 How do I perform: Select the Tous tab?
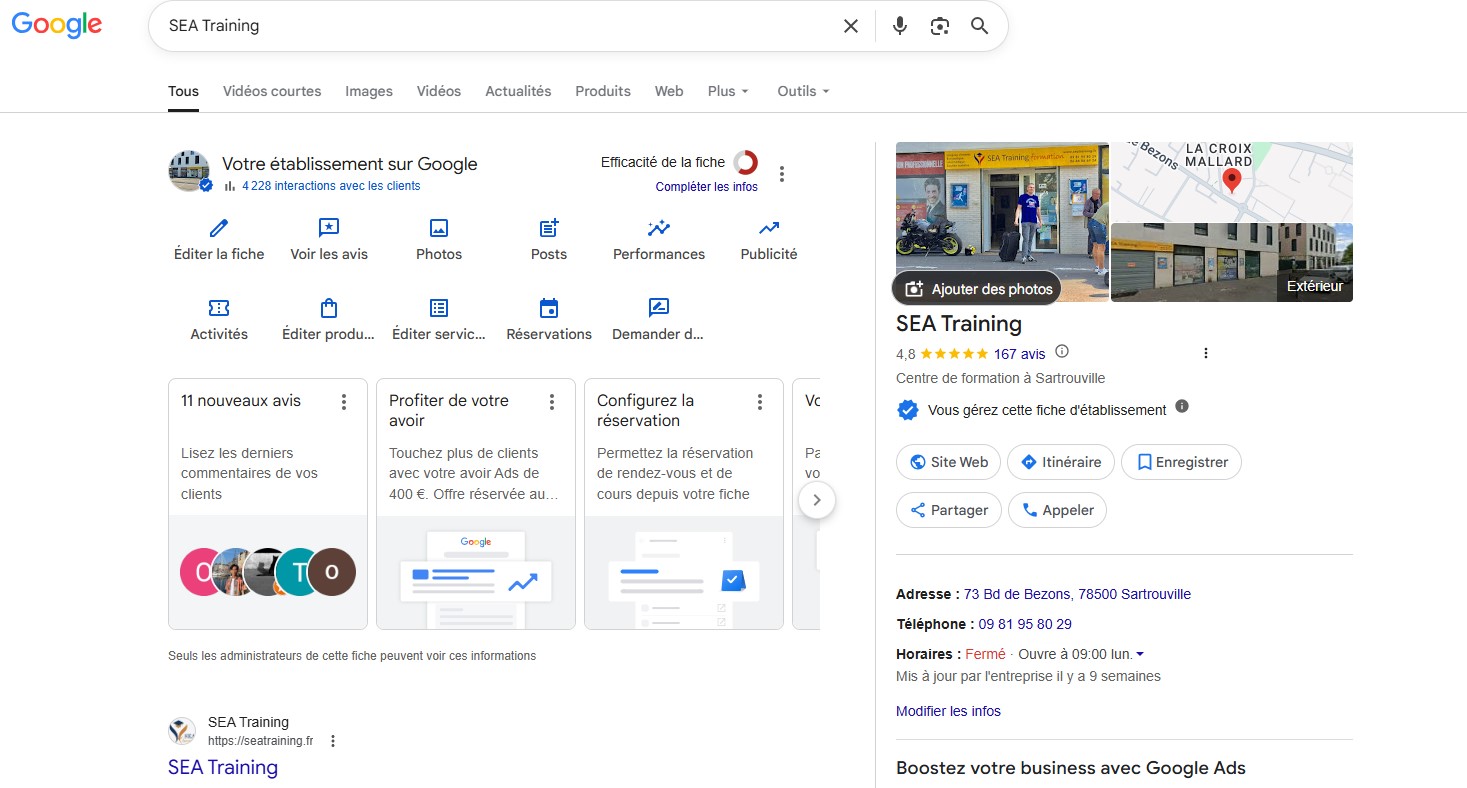tap(183, 91)
